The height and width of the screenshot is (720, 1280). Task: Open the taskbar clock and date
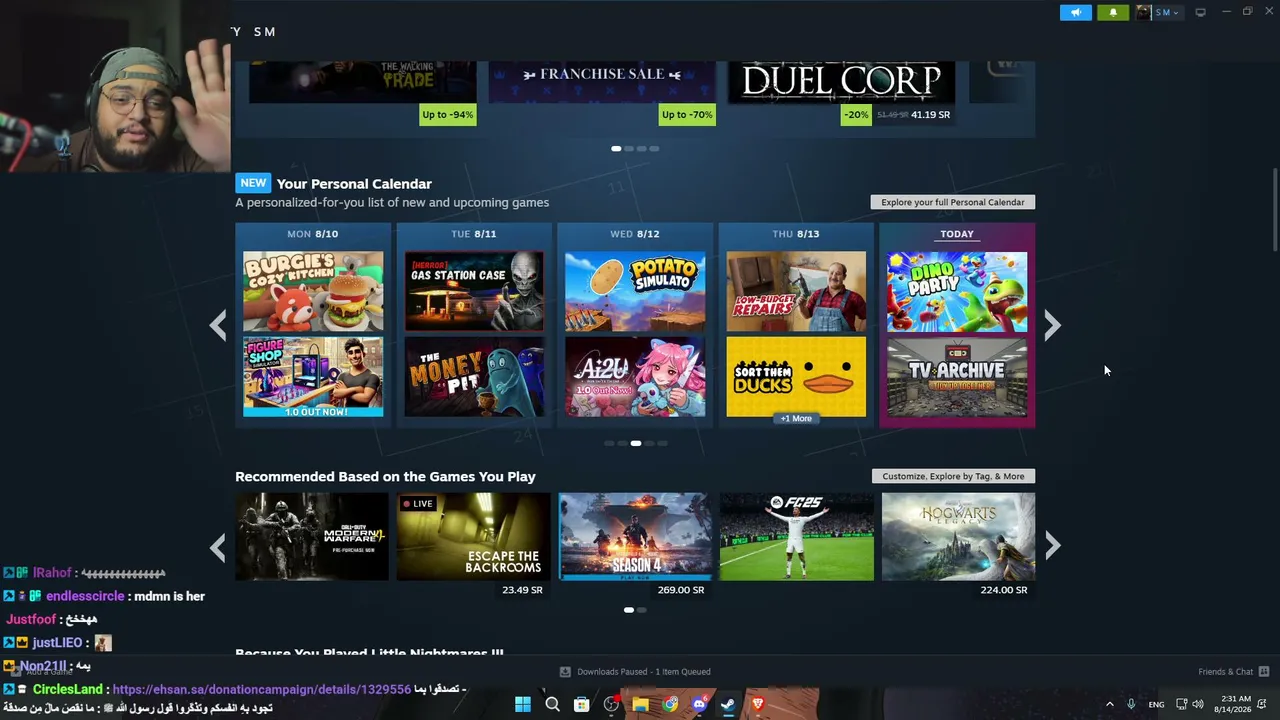[1235, 704]
